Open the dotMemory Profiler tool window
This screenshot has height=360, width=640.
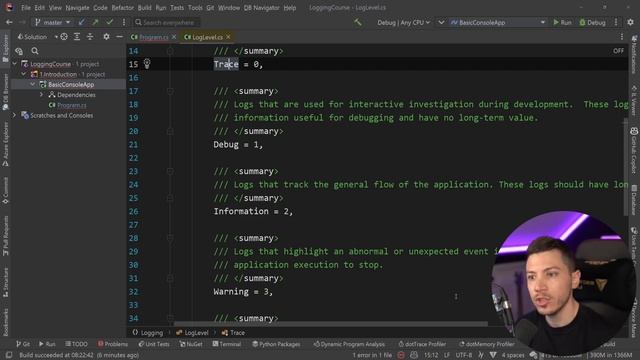click(487, 344)
